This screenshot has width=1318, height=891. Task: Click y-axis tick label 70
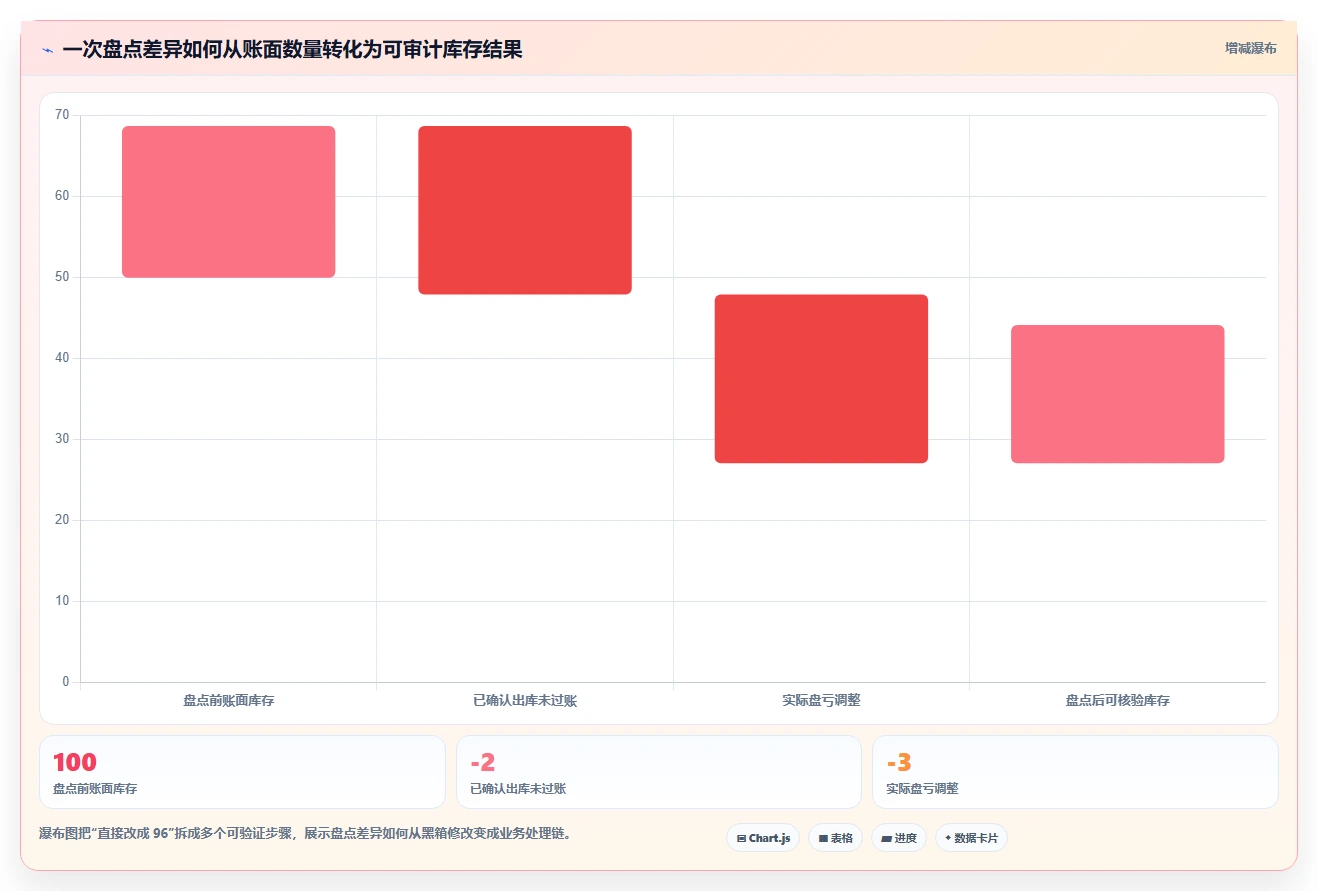(62, 115)
